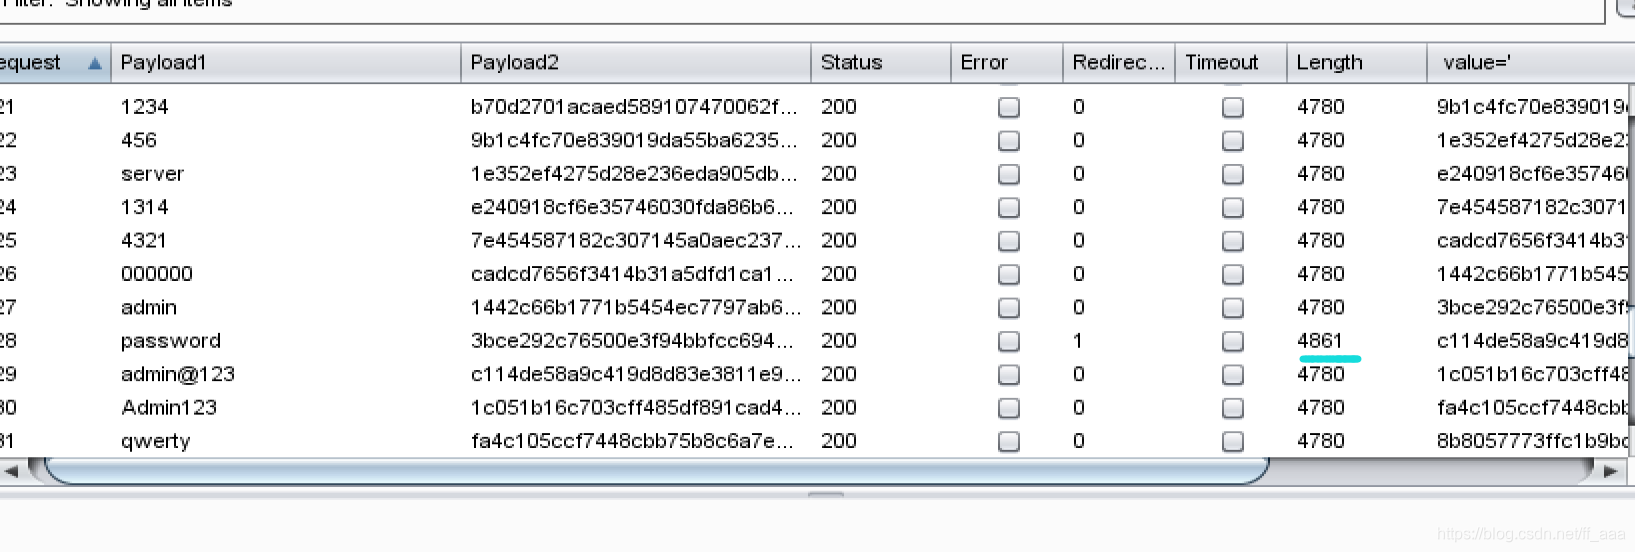Click Payload2 cell 'cadcd7656f3414b31a5dfd1ca1...'
Image resolution: width=1635 pixels, height=552 pixels.
coord(632,274)
